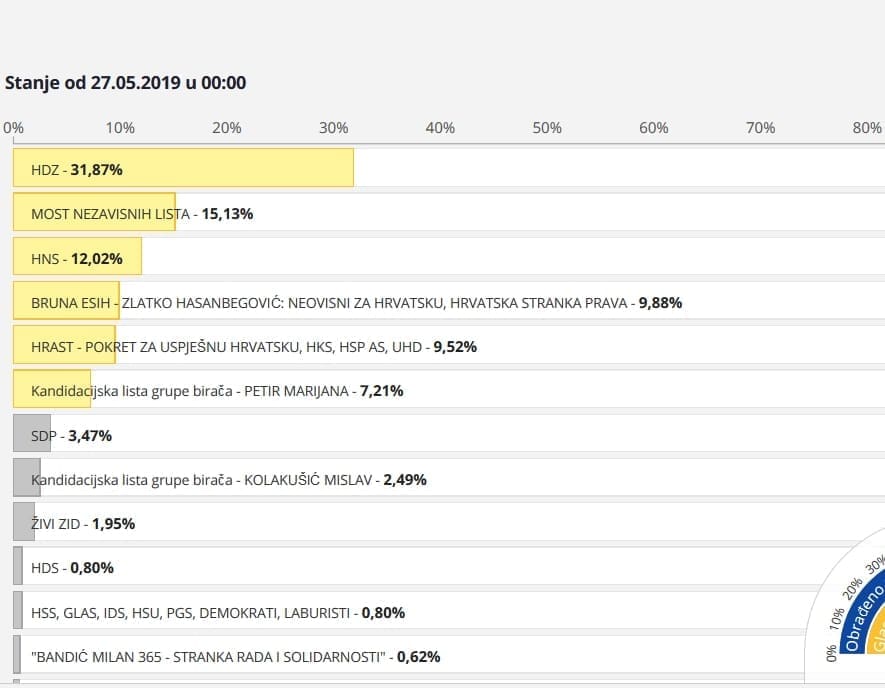This screenshot has width=885, height=688.
Task: Select the KOLAKUŠIĆ MISLAV list row
Action: pyautogui.click(x=229, y=479)
